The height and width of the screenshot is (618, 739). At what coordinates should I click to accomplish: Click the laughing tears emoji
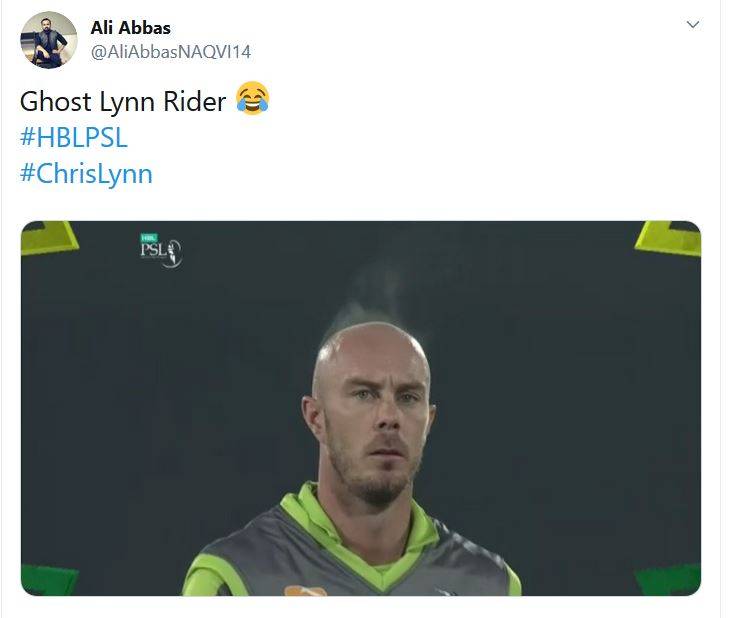253,98
